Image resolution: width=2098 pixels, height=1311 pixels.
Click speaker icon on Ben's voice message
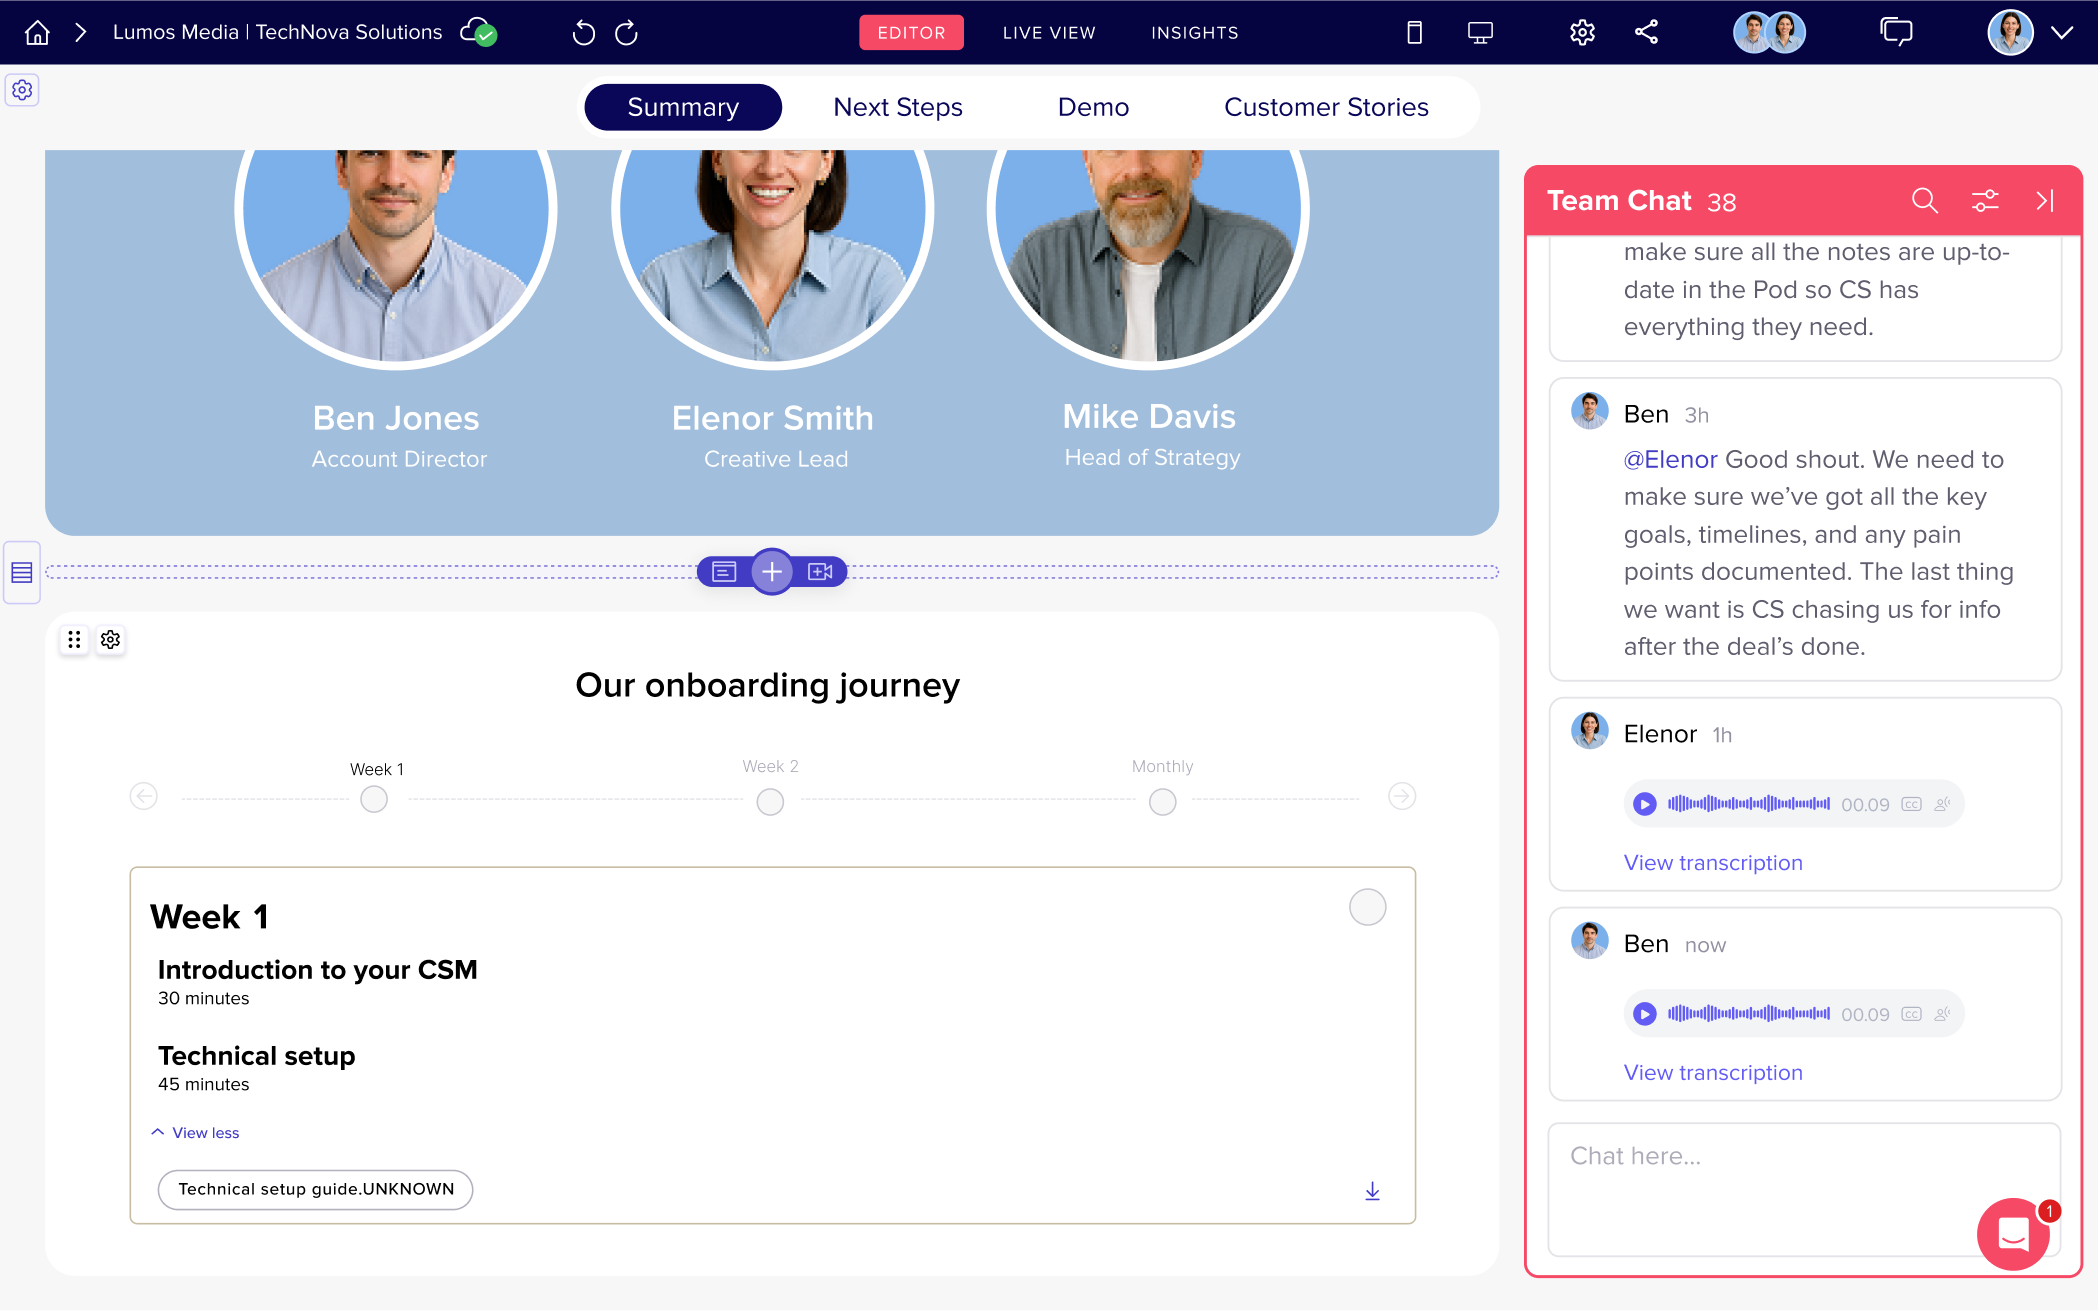pyautogui.click(x=1942, y=1014)
